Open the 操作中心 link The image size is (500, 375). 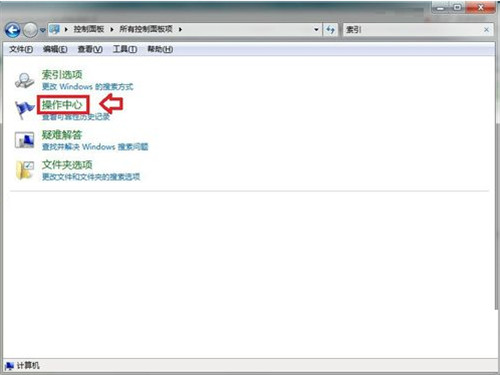point(62,105)
